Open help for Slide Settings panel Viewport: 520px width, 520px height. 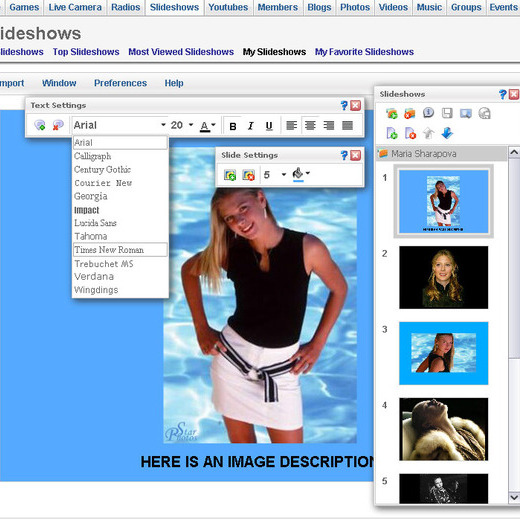(344, 155)
